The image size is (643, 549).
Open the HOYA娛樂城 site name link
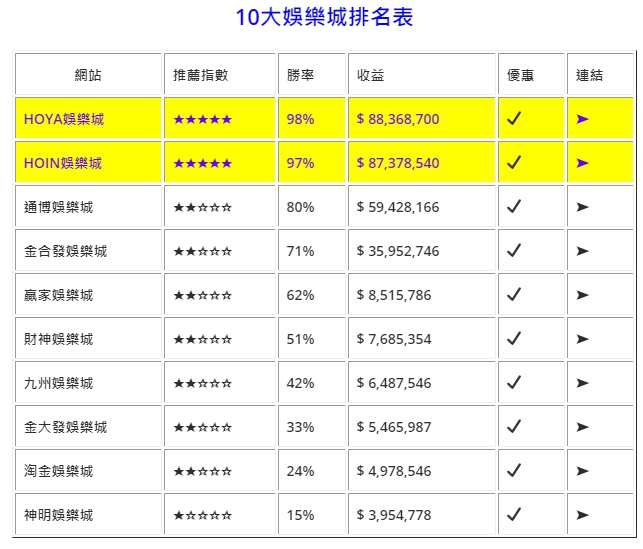[64, 119]
